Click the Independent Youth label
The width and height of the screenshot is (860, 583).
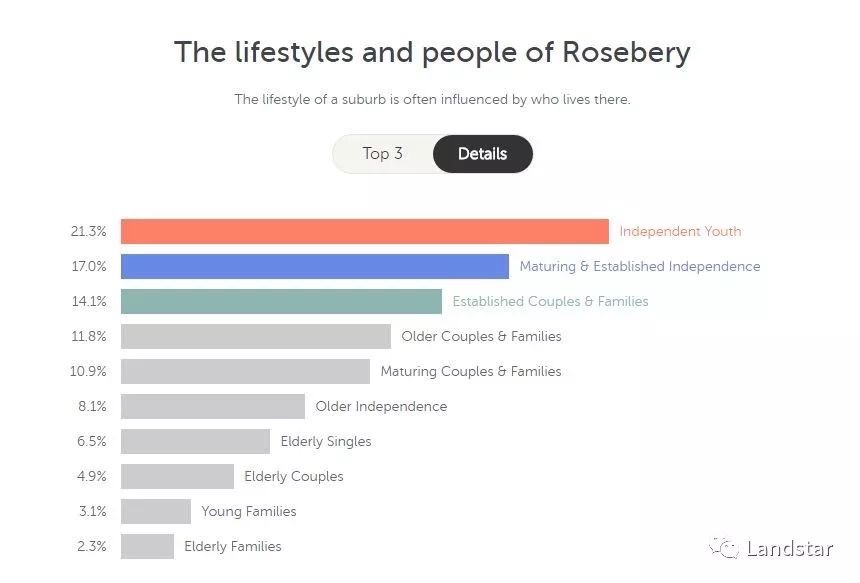680,231
